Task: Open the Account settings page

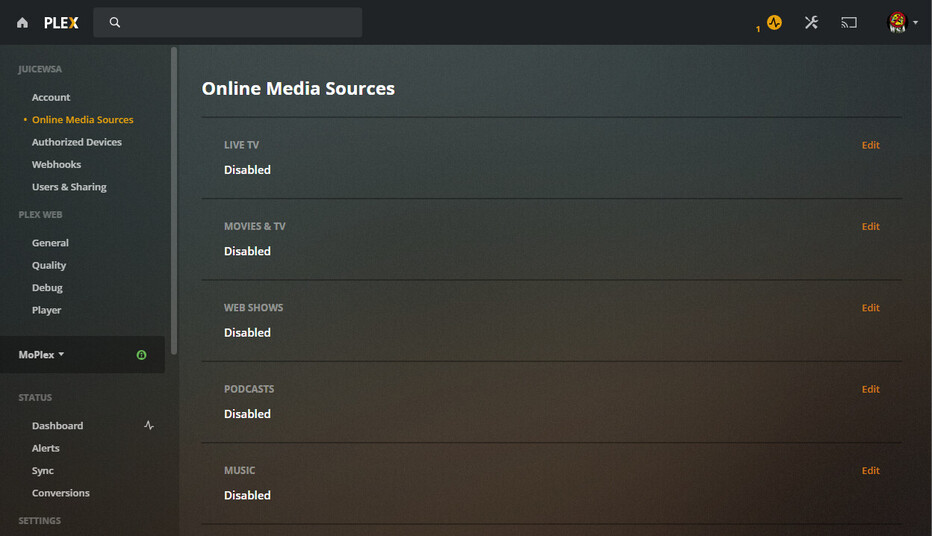Action: point(51,97)
